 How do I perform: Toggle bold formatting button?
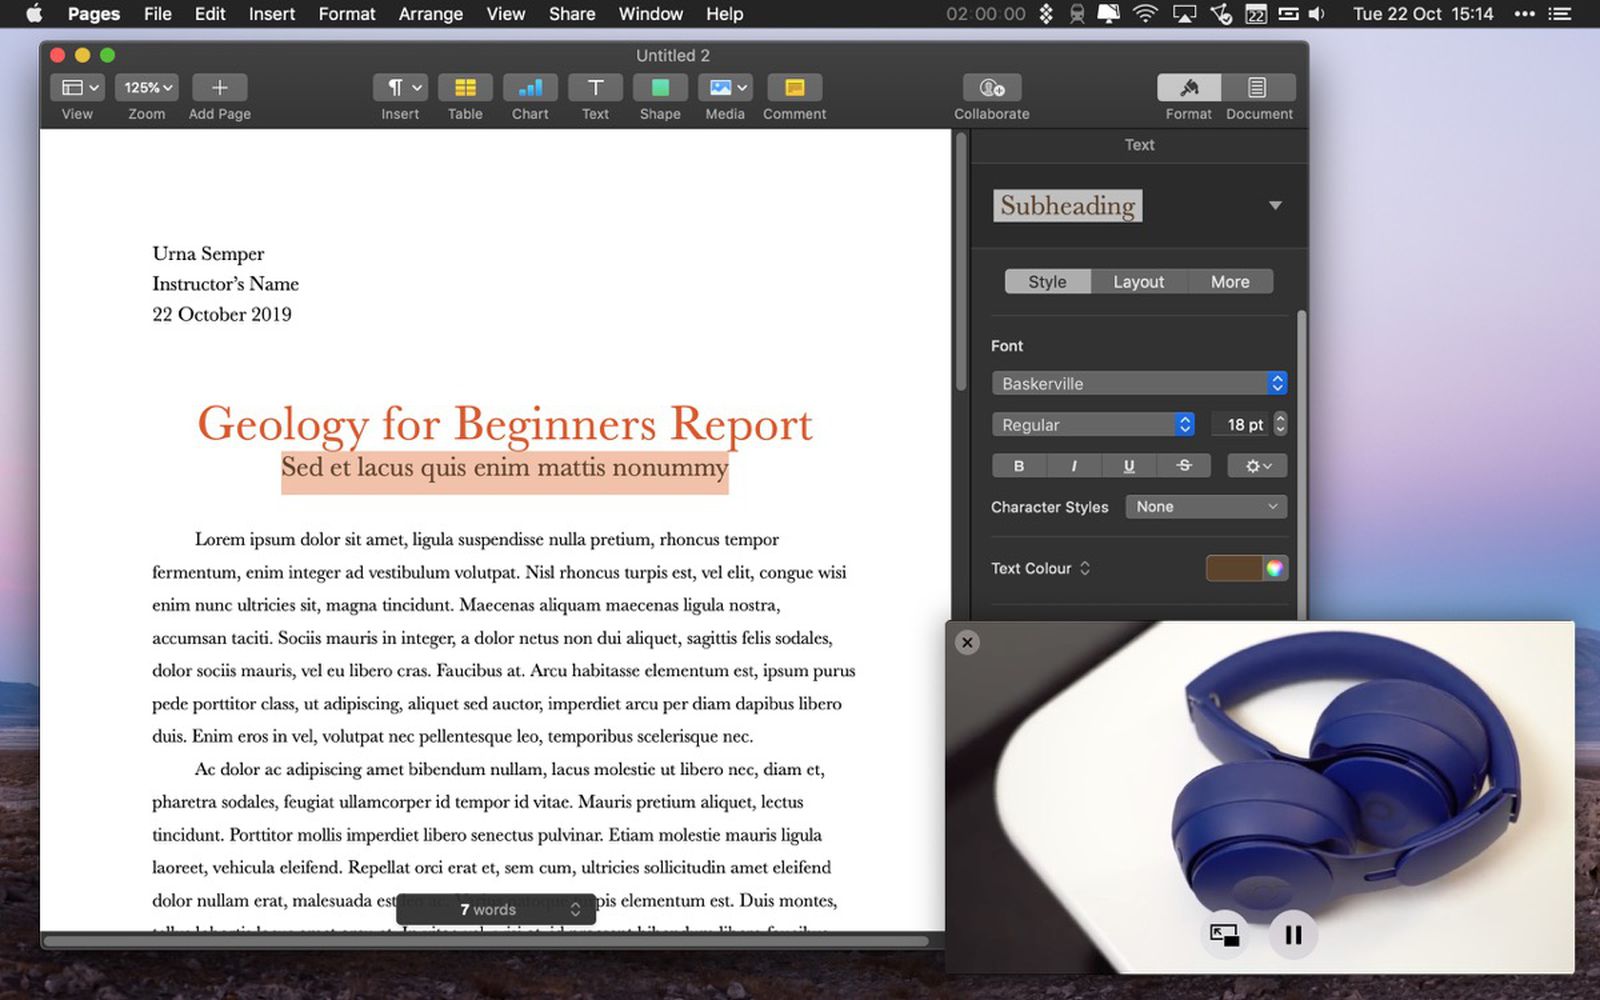click(x=1019, y=466)
